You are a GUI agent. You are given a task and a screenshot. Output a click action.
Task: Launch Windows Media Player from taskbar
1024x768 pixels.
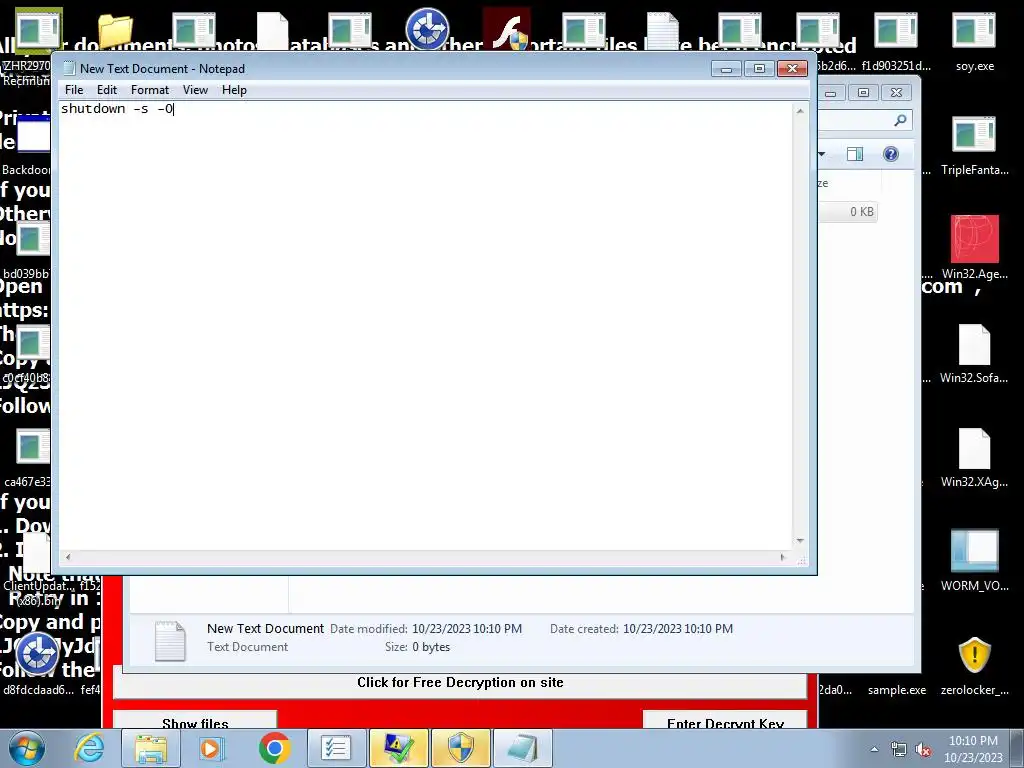pyautogui.click(x=212, y=748)
